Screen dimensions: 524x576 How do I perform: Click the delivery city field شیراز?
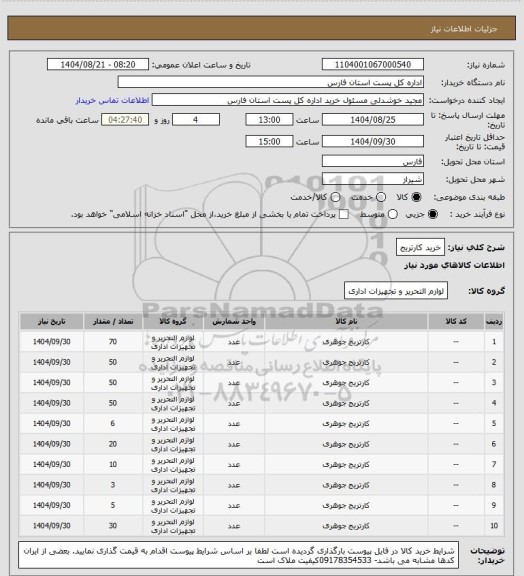pyautogui.click(x=373, y=179)
